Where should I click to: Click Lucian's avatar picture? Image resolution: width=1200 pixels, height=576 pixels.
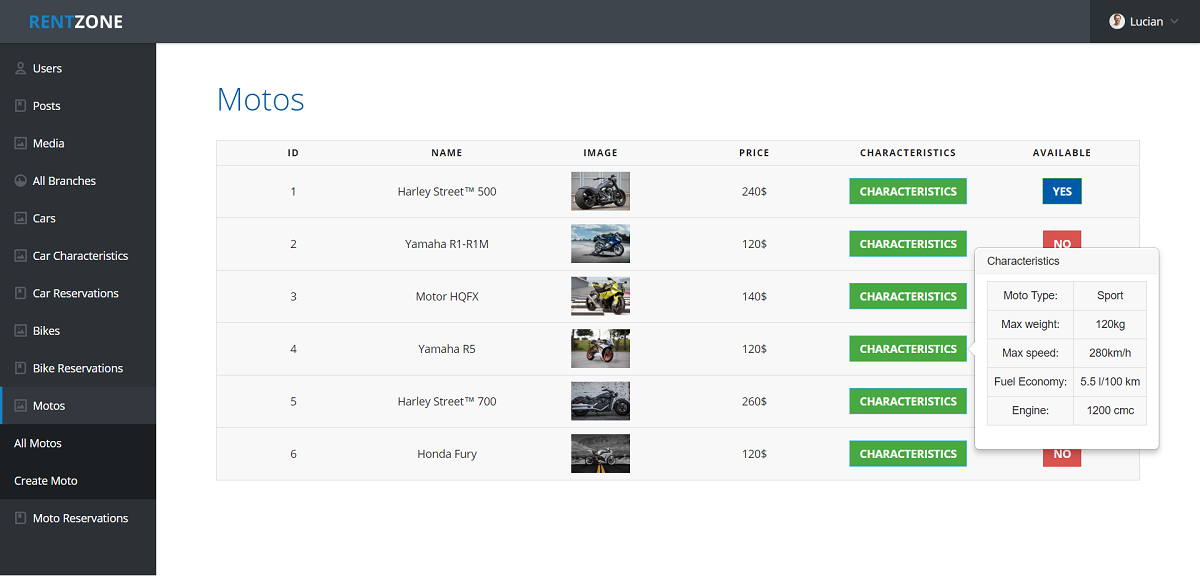1117,21
